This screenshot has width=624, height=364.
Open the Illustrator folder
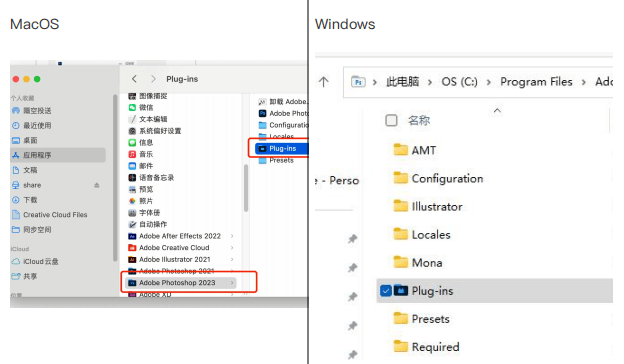428,207
